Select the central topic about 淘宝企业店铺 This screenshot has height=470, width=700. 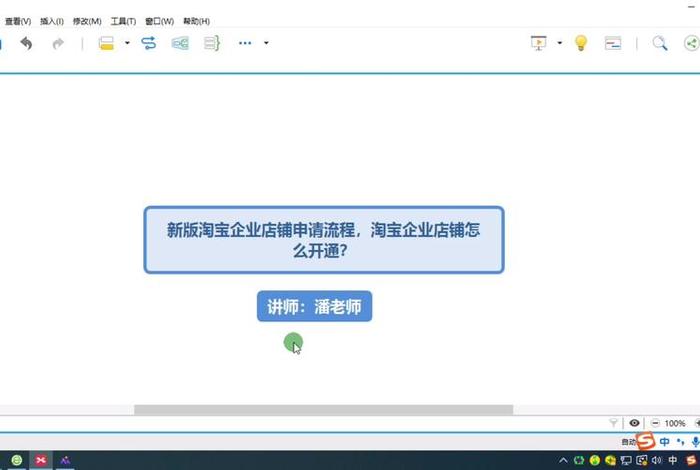324,240
